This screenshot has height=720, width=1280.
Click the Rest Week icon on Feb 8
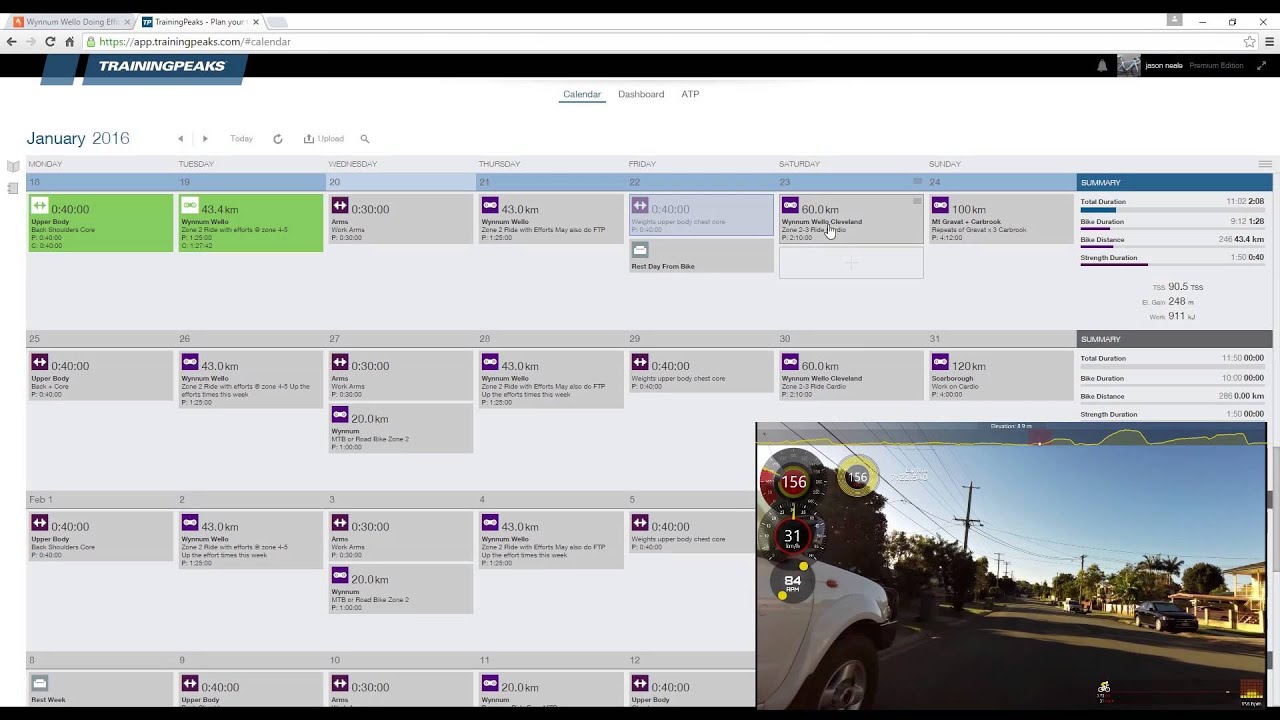[x=40, y=684]
